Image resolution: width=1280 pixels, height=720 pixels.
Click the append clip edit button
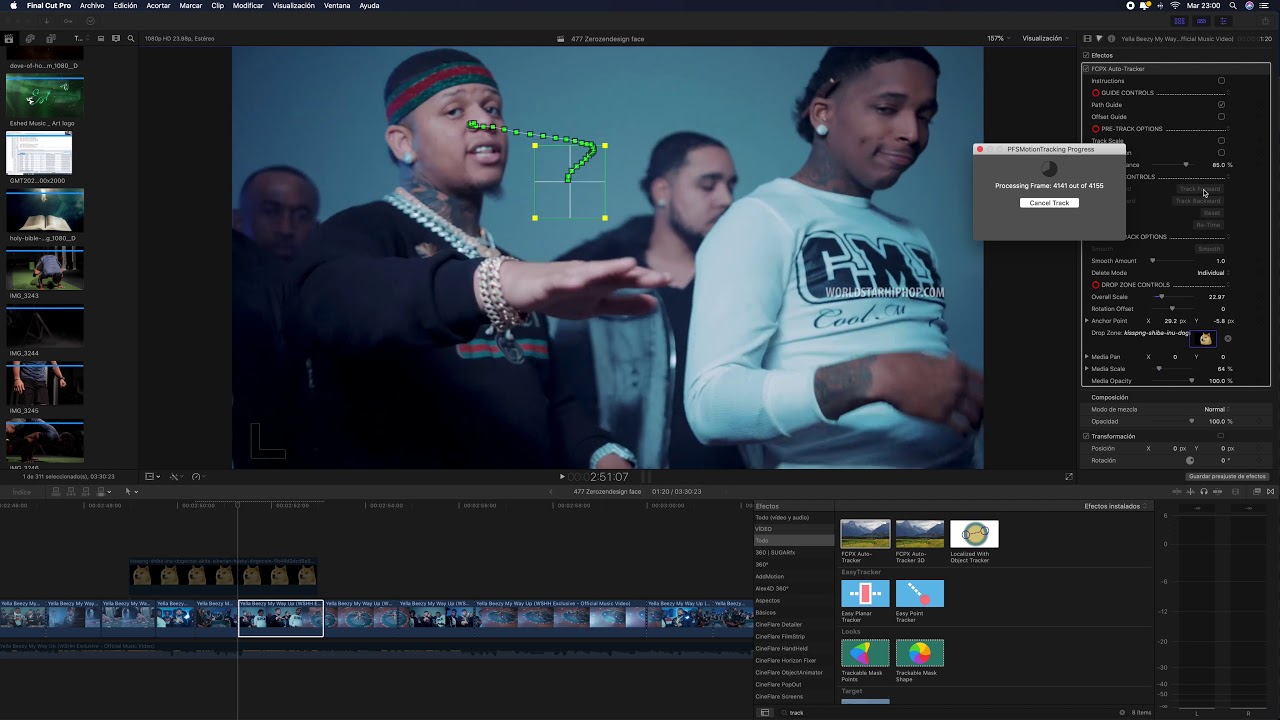(87, 491)
